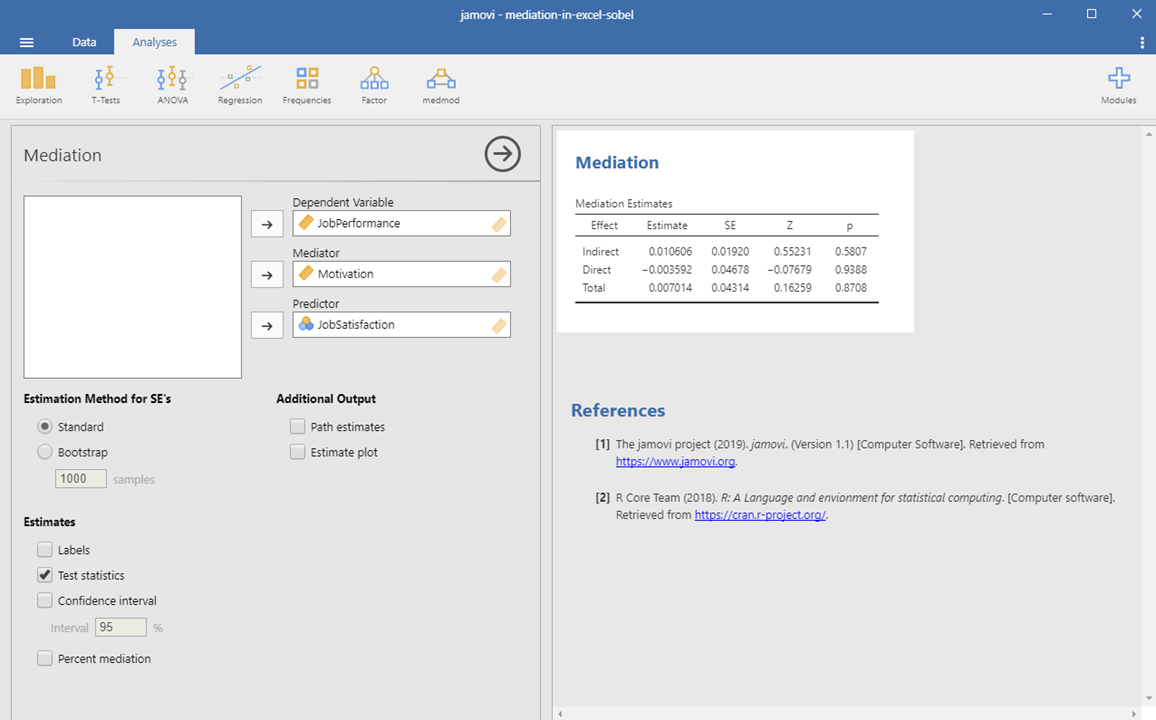Click the Analyses tab
Screen dimensions: 1156x720
pyautogui.click(x=154, y=42)
